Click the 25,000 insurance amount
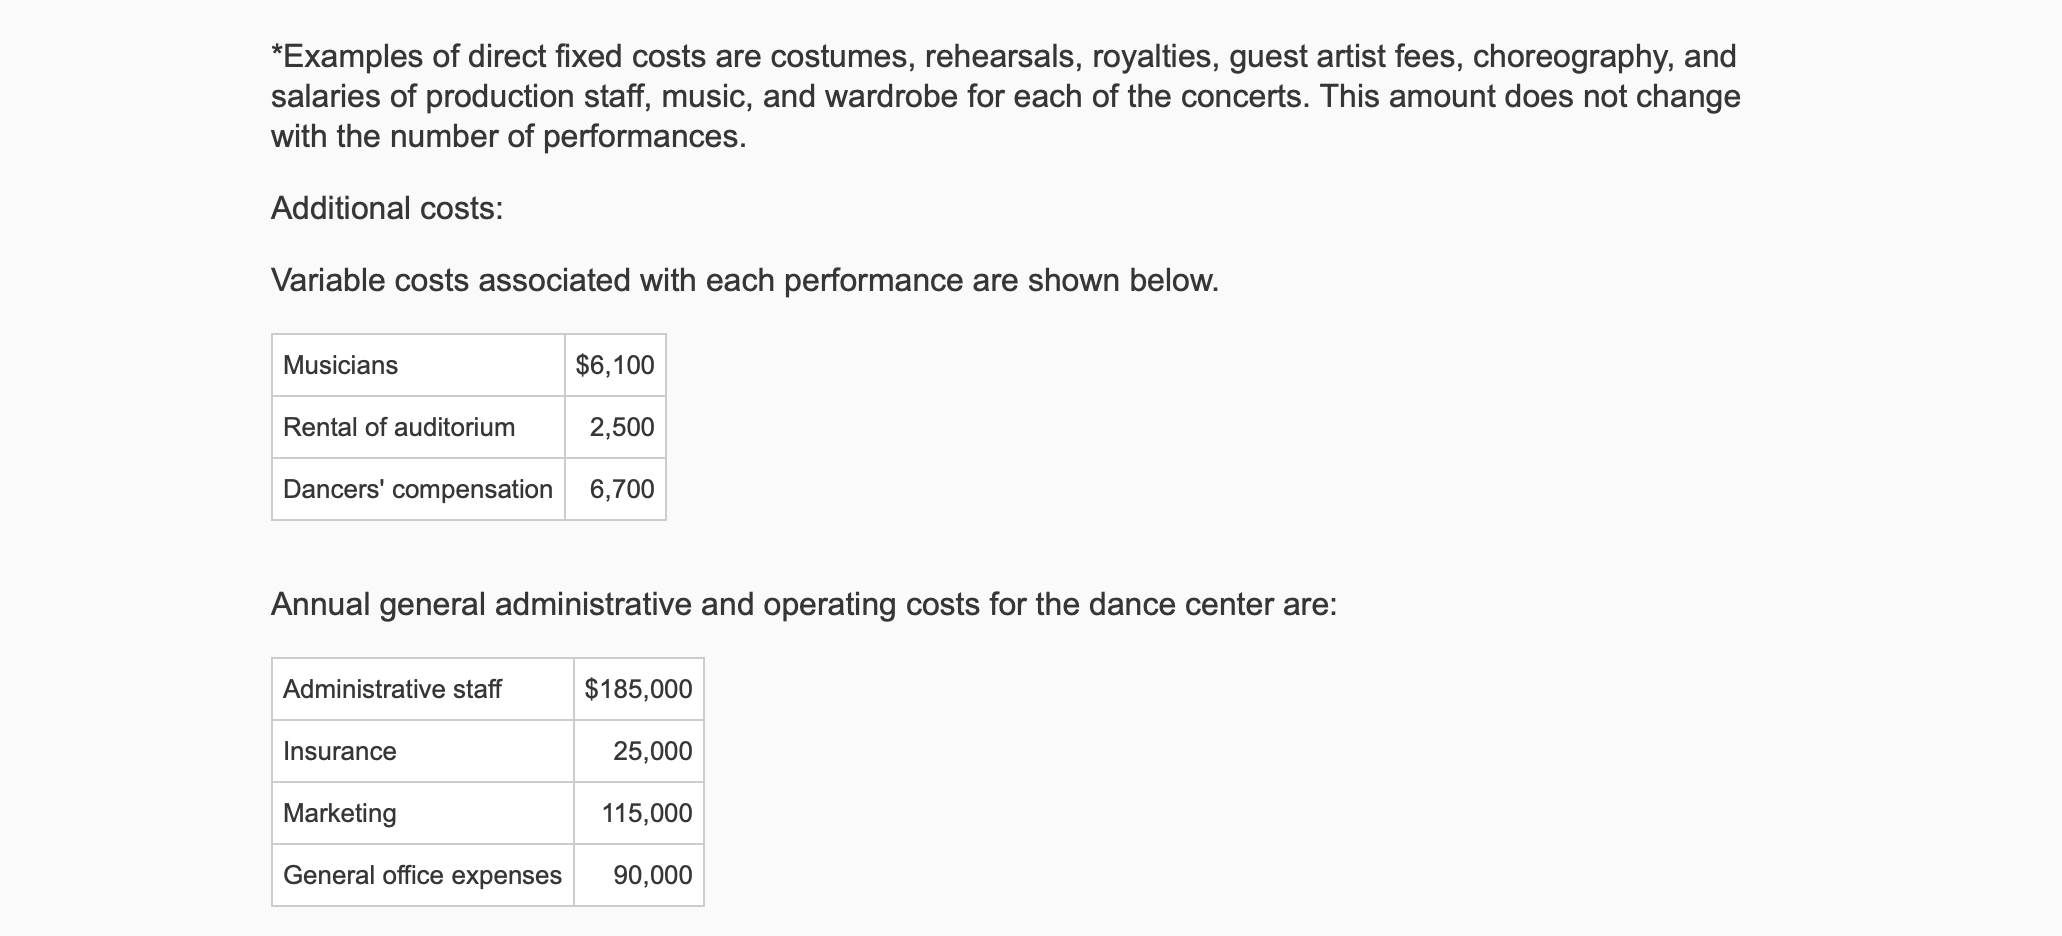 click(x=652, y=751)
